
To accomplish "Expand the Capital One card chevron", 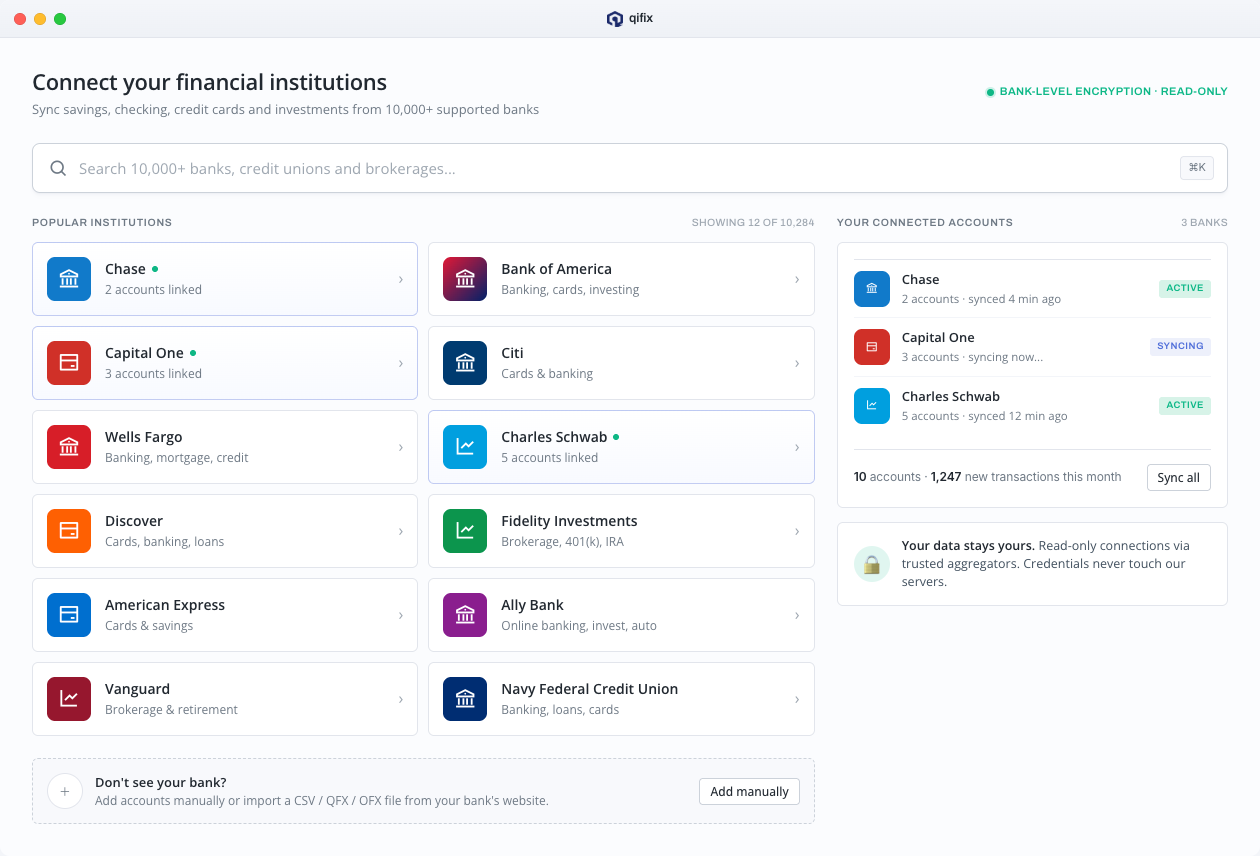I will click(x=401, y=363).
